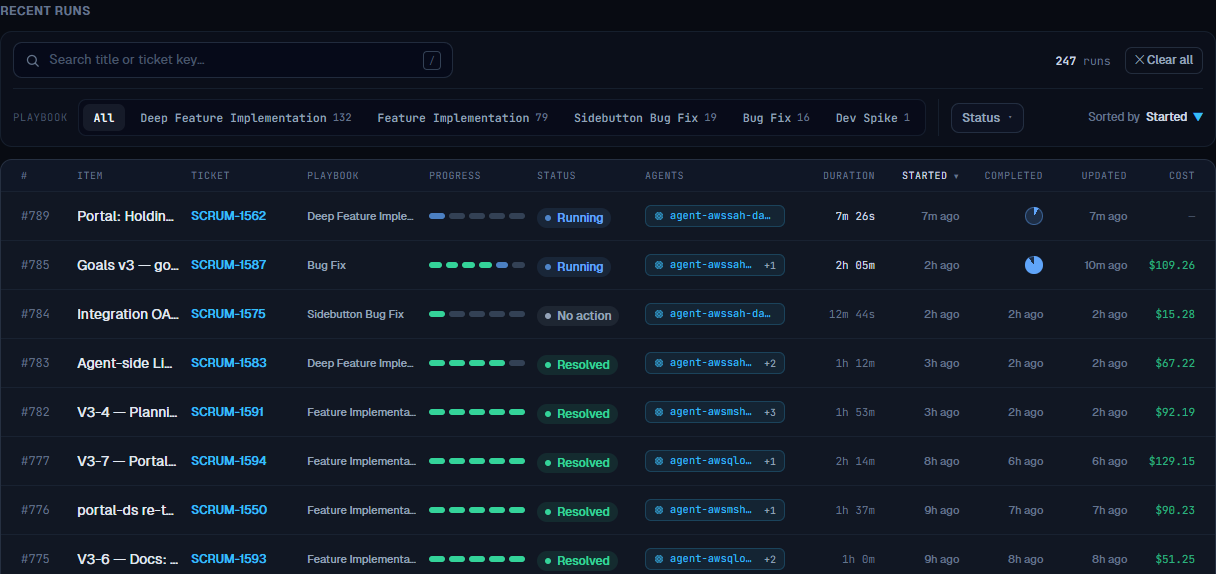
Task: Open ticket SCRUM-1591
Action: tap(227, 412)
